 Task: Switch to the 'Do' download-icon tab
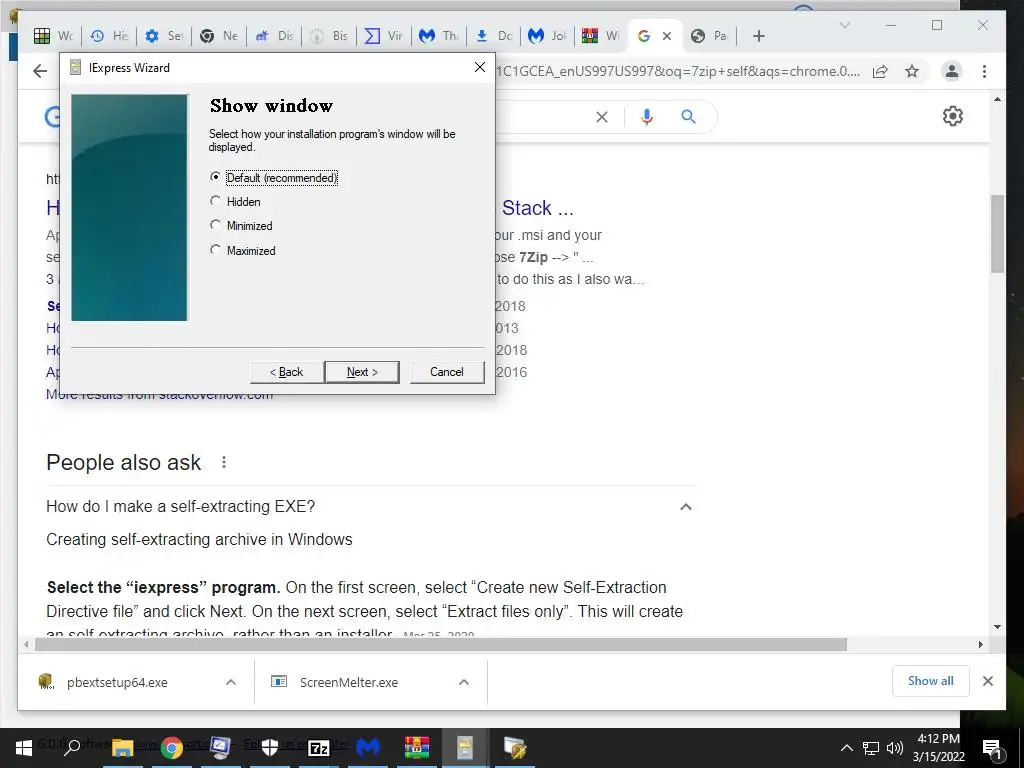tap(493, 36)
